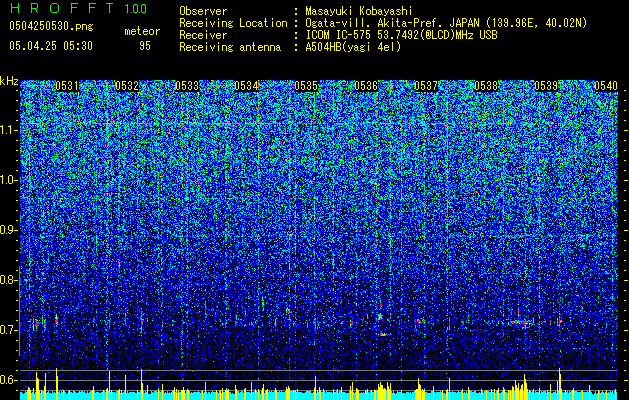Click the Receiver line ICOM IC-575

(401, 35)
